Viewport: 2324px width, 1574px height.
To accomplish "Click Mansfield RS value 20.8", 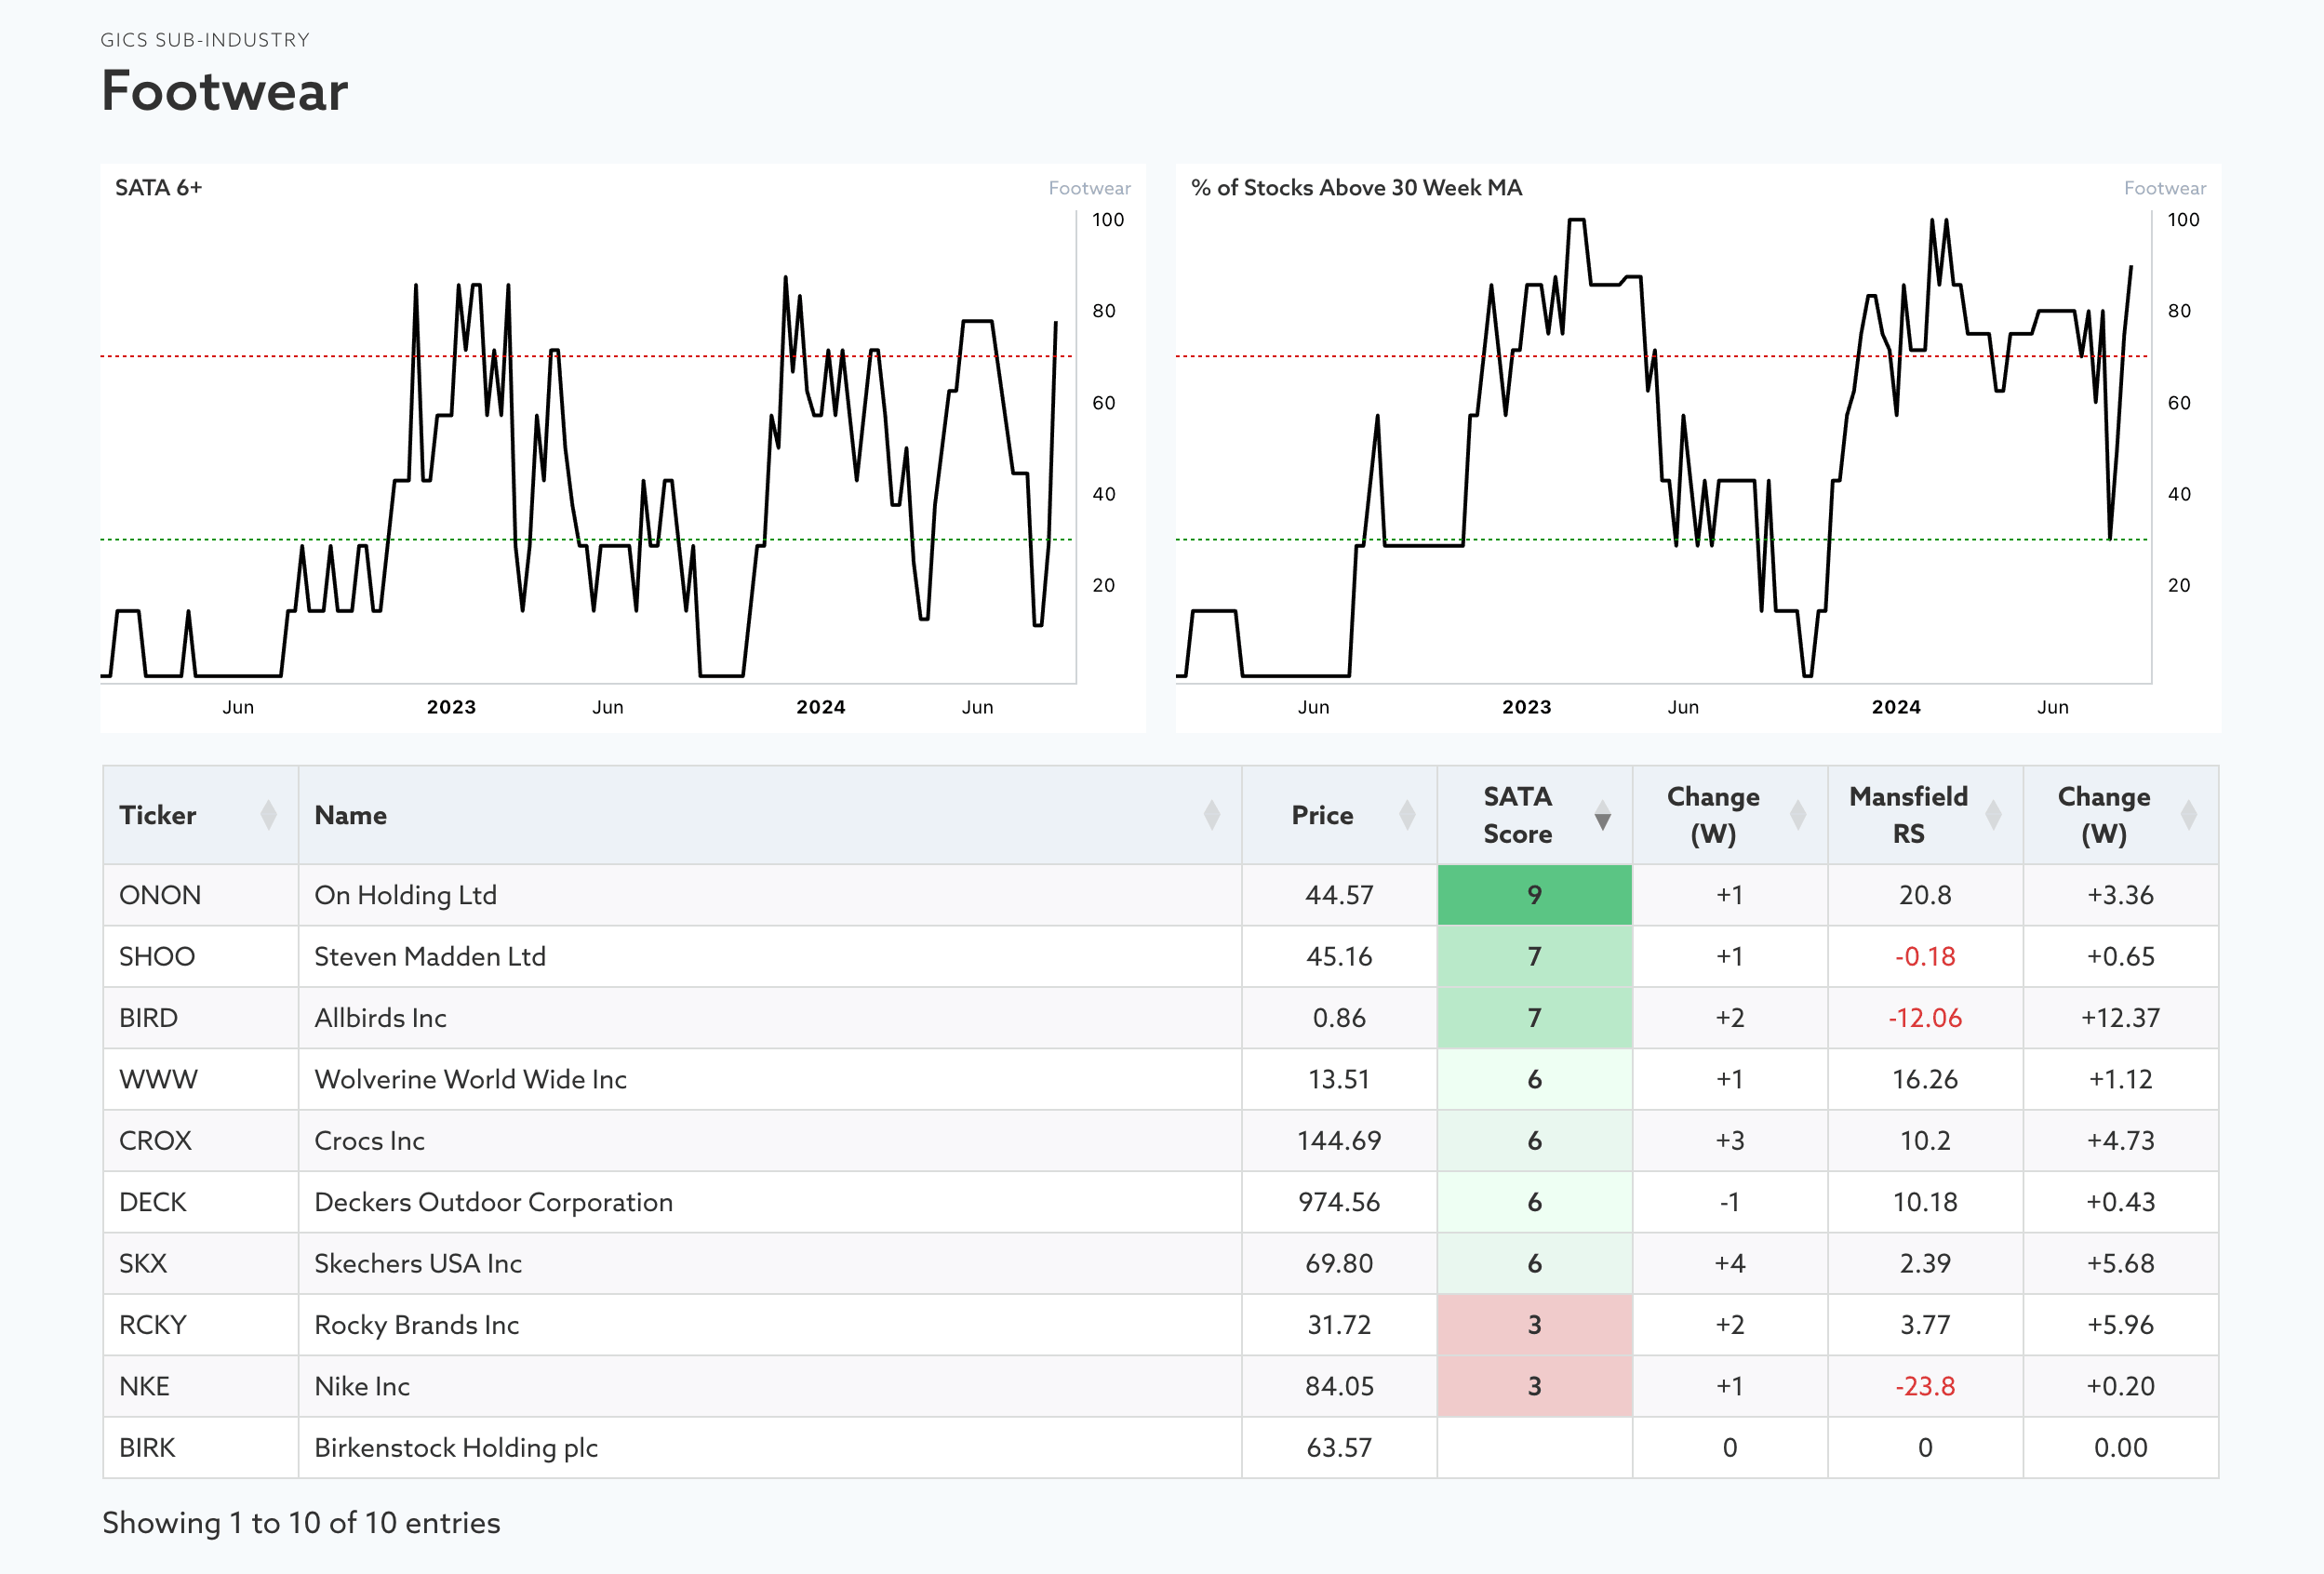I will point(1925,895).
